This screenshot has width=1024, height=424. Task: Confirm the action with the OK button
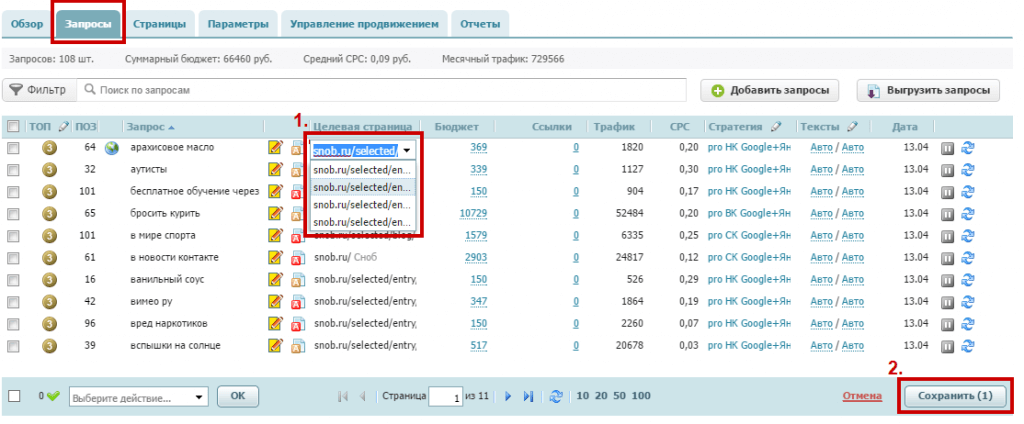238,396
